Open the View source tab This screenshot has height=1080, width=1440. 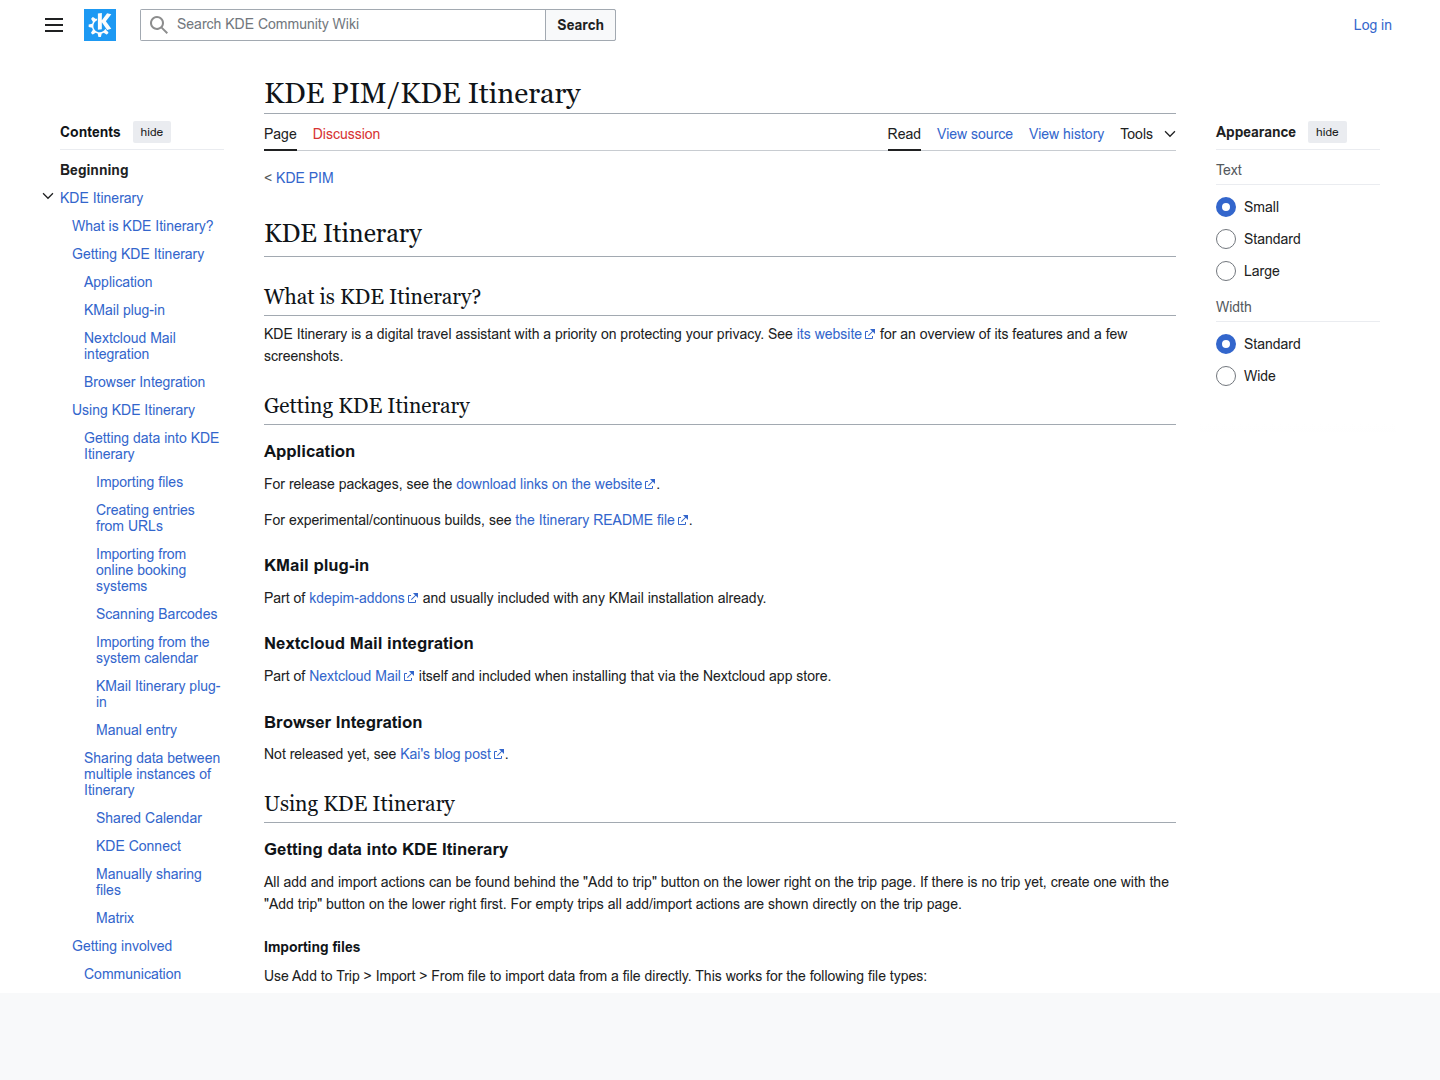click(975, 134)
